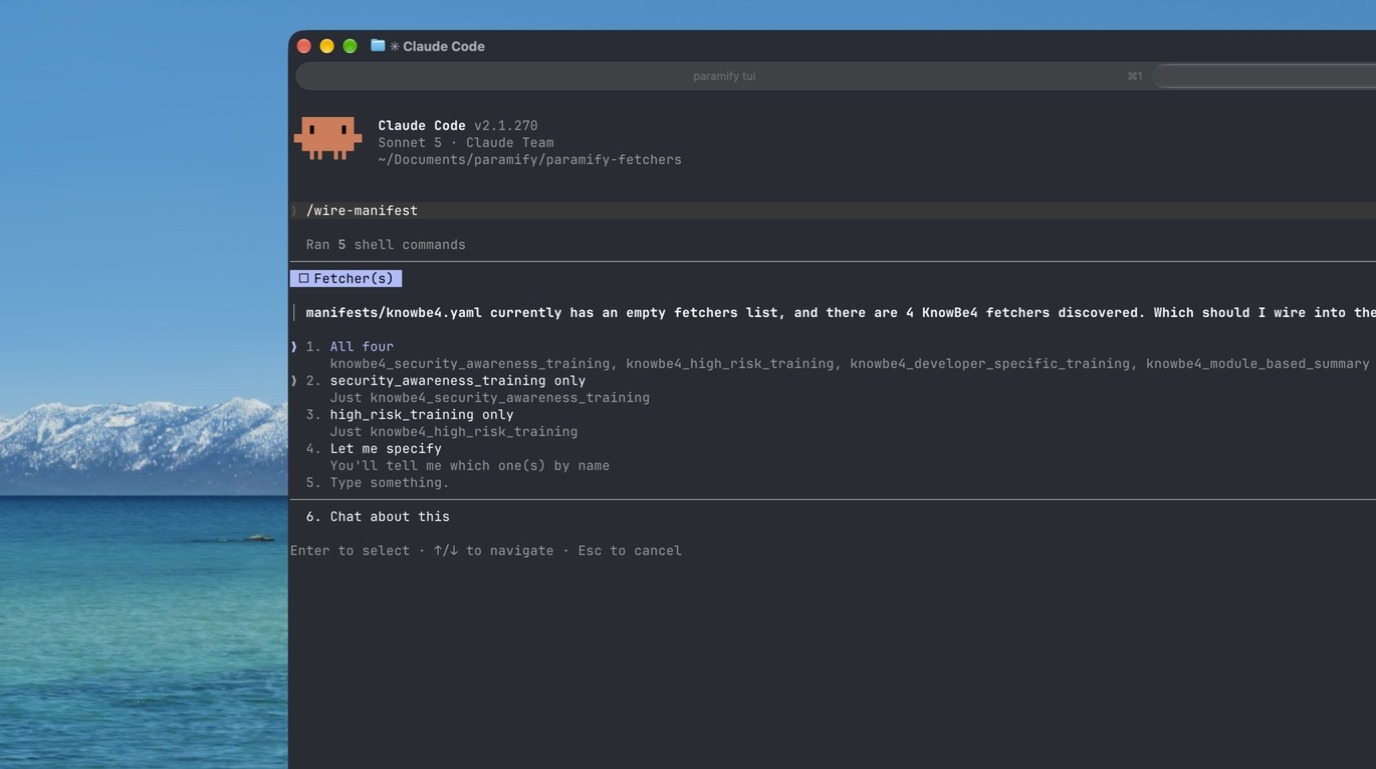Click the Claude Code pixel mascot logo
This screenshot has height=769, width=1376.
click(x=328, y=138)
